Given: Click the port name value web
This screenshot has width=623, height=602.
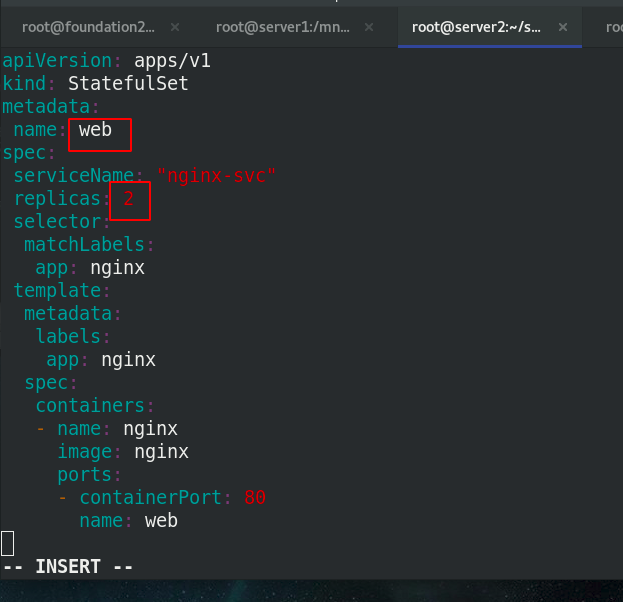Looking at the screenshot, I should [x=161, y=521].
